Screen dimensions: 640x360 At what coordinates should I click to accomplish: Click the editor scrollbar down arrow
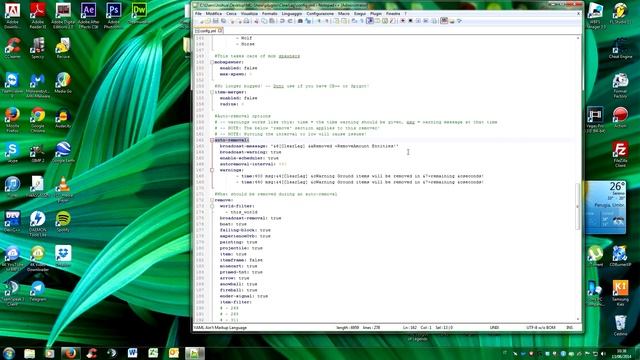click(x=578, y=320)
